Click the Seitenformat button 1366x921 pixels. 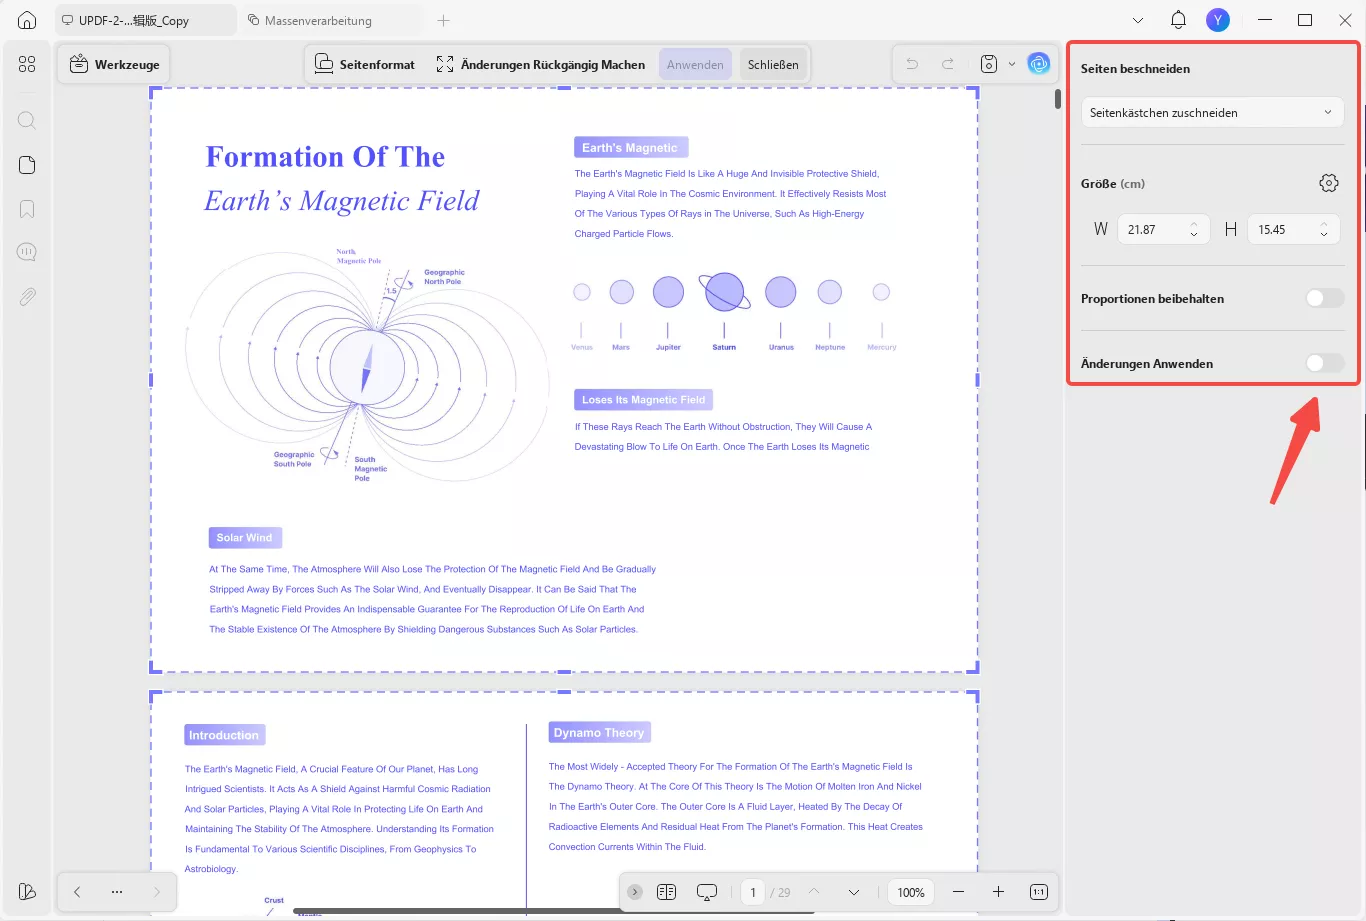[365, 64]
